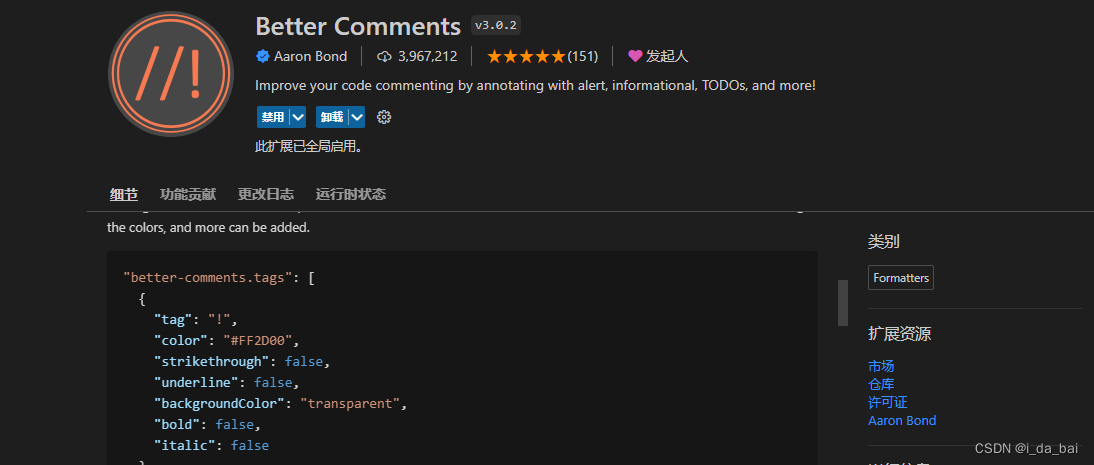Click the Better Comments title
The image size is (1094, 465).
(x=358, y=26)
